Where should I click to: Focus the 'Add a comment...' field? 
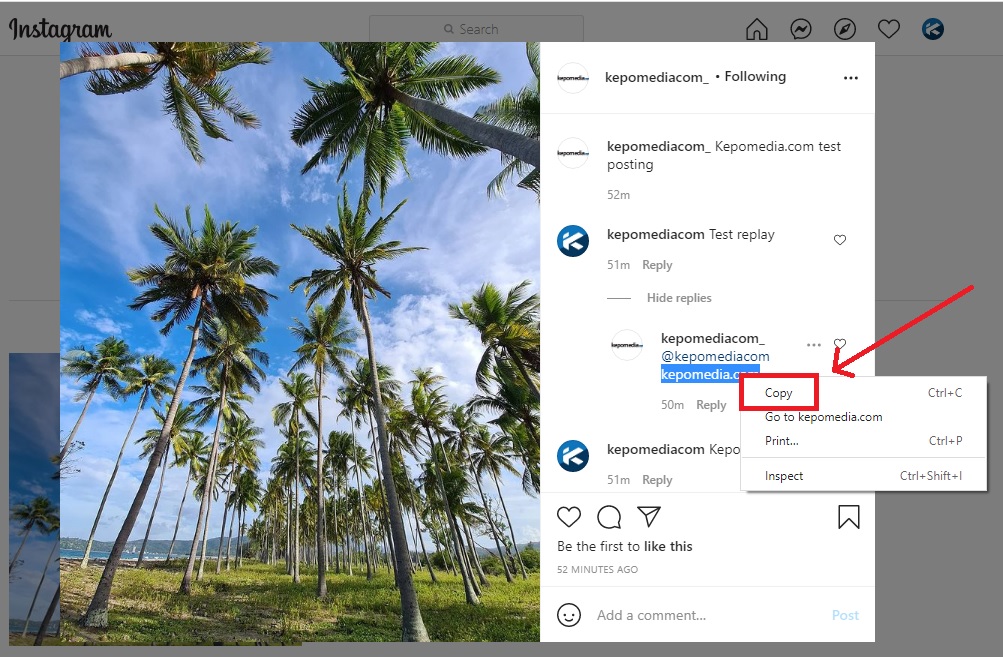(x=707, y=615)
